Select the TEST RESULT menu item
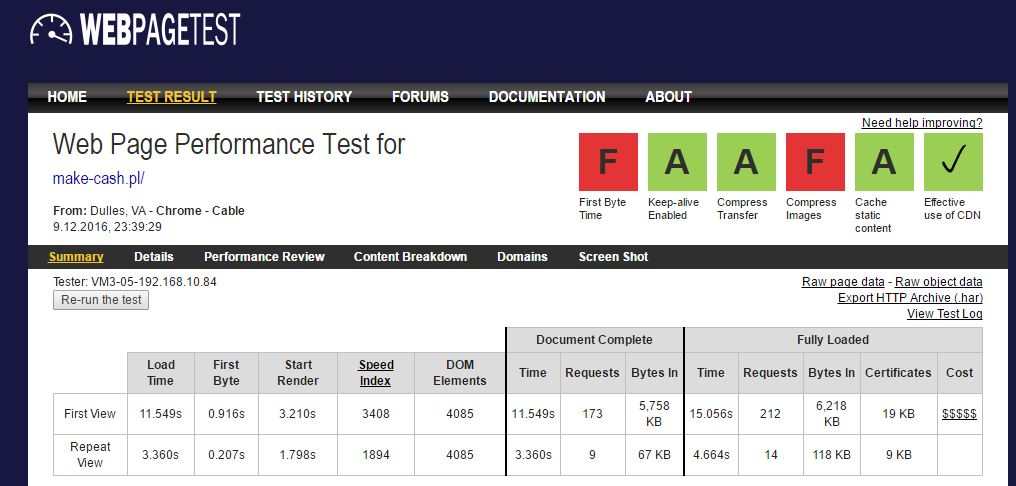The height and width of the screenshot is (486, 1016). pos(171,97)
